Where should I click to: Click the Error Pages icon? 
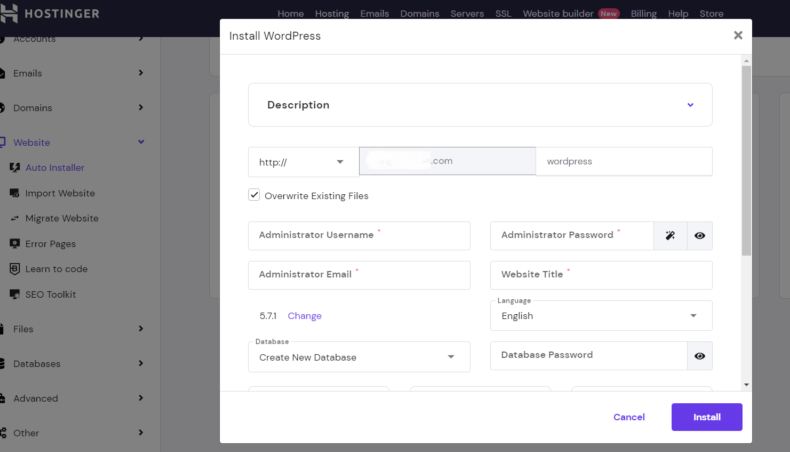pyautogui.click(x=15, y=243)
